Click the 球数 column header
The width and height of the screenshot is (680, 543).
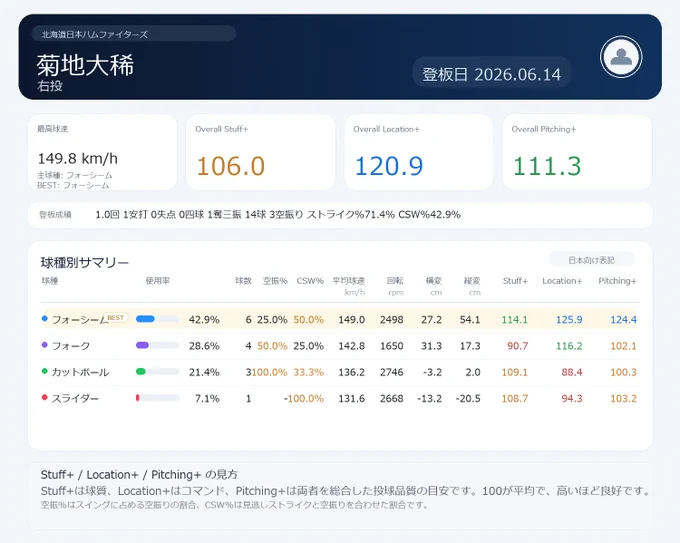[243, 281]
